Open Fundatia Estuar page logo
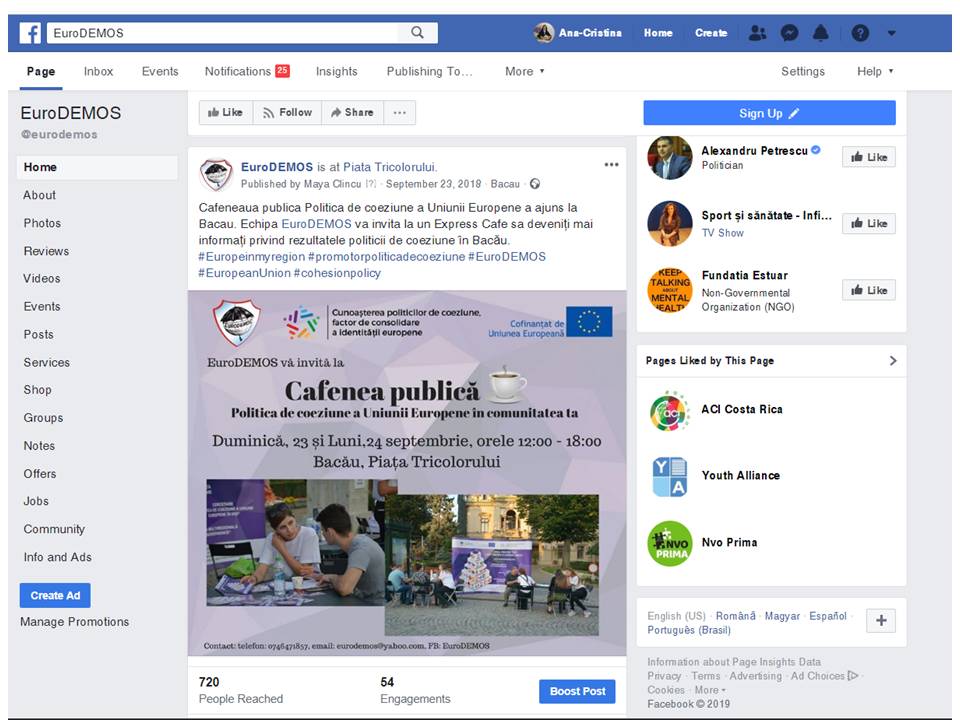The height and width of the screenshot is (720, 960). pos(670,290)
